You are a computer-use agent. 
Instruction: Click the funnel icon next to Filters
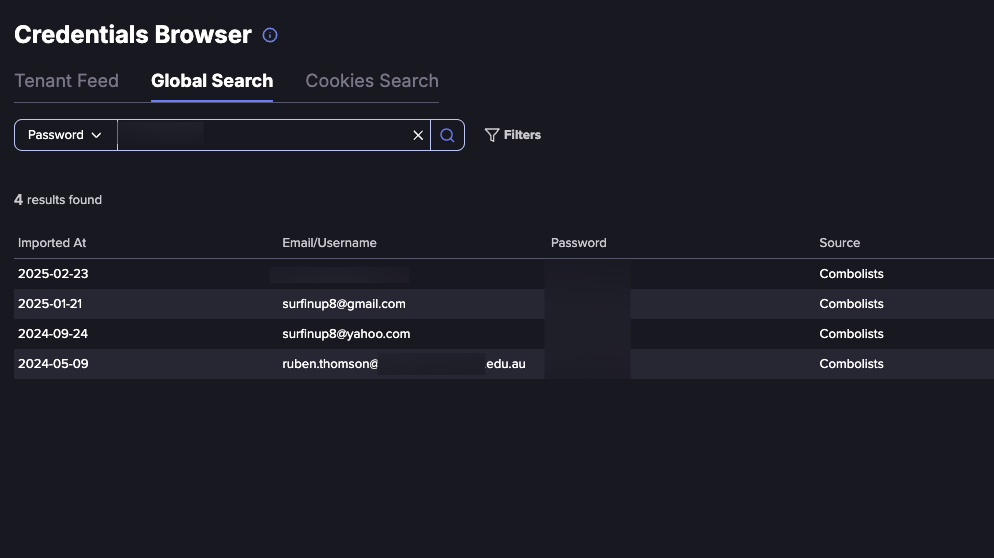pyautogui.click(x=492, y=135)
